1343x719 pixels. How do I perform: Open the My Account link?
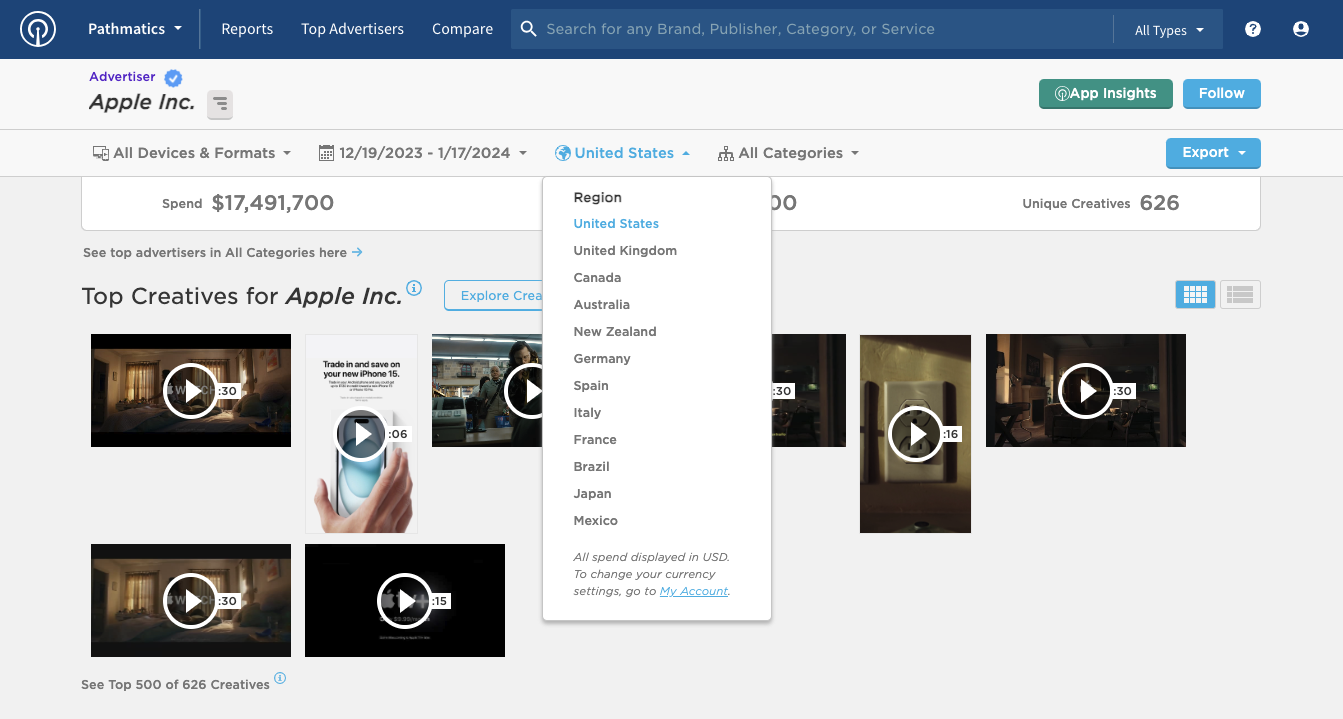[694, 591]
